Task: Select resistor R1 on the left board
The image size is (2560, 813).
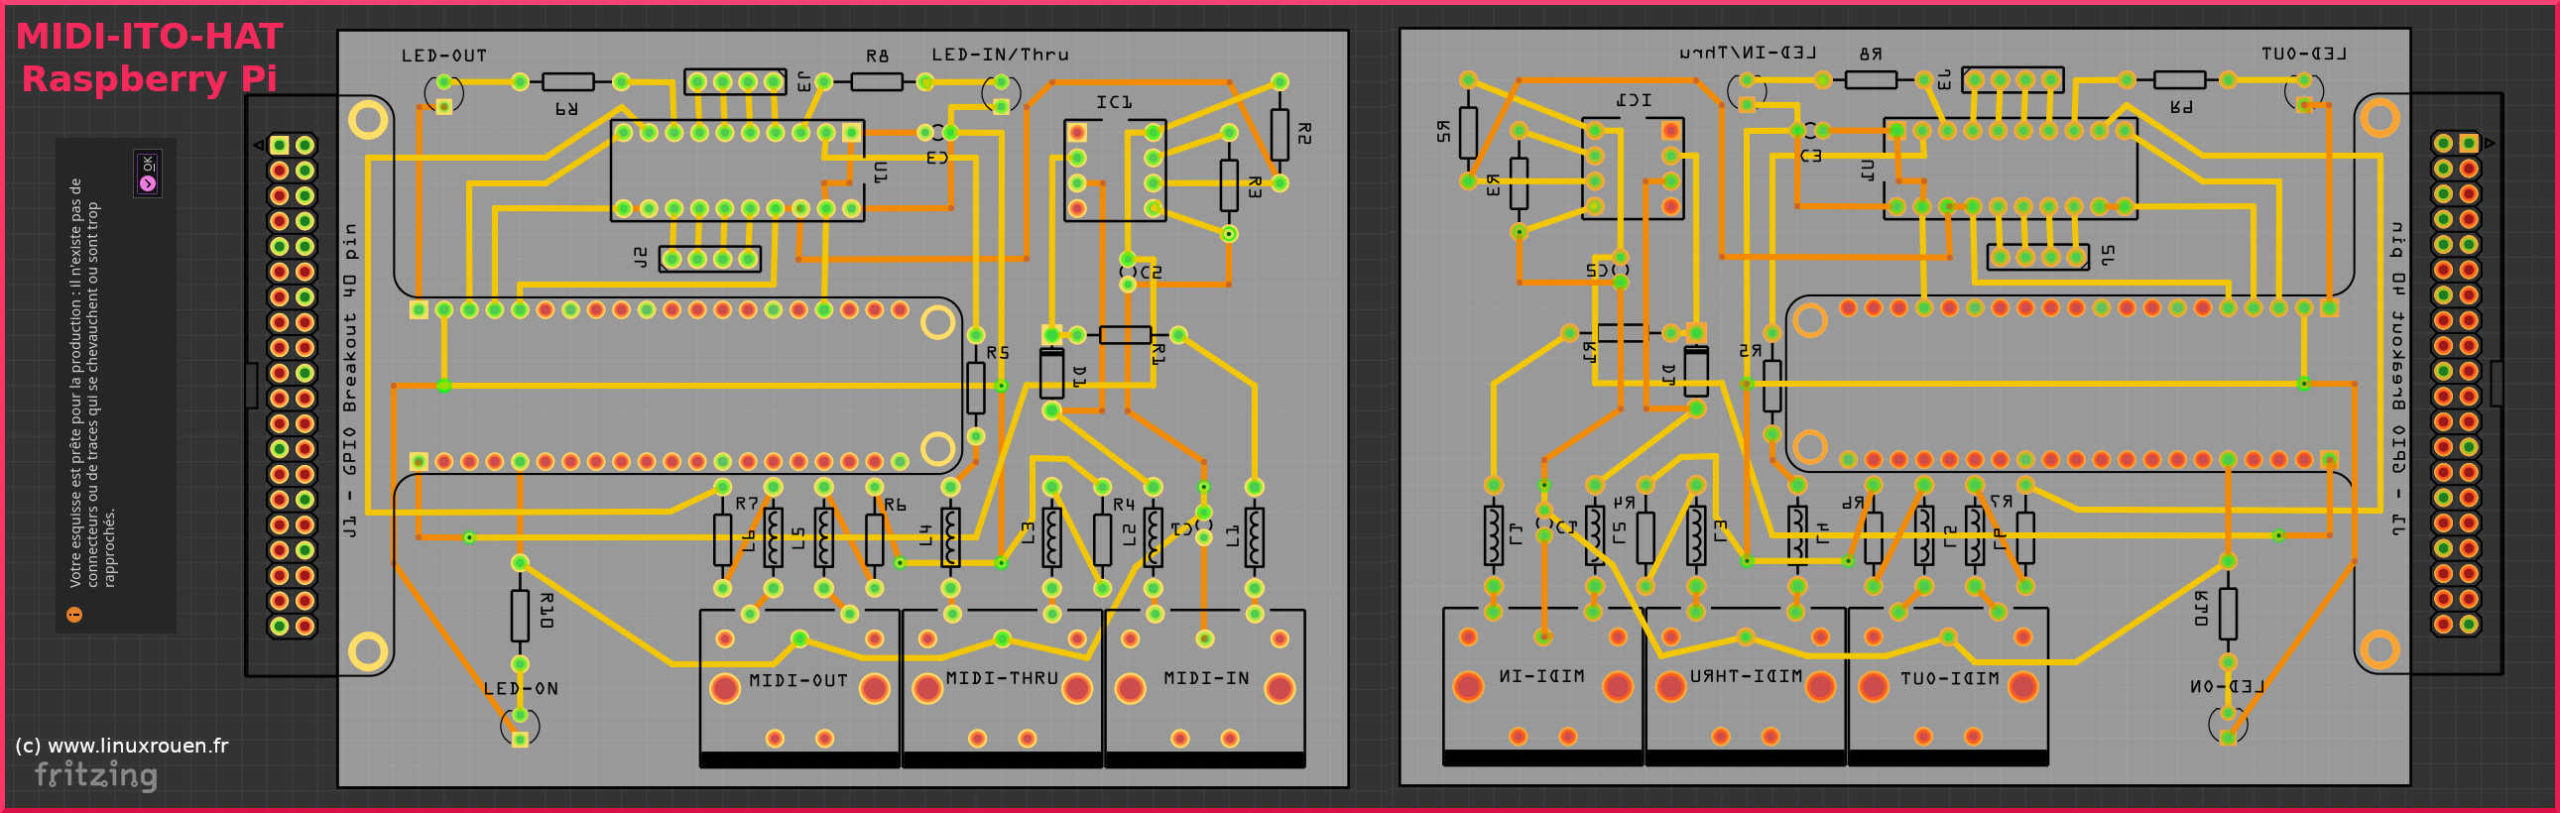Action: 1126,335
